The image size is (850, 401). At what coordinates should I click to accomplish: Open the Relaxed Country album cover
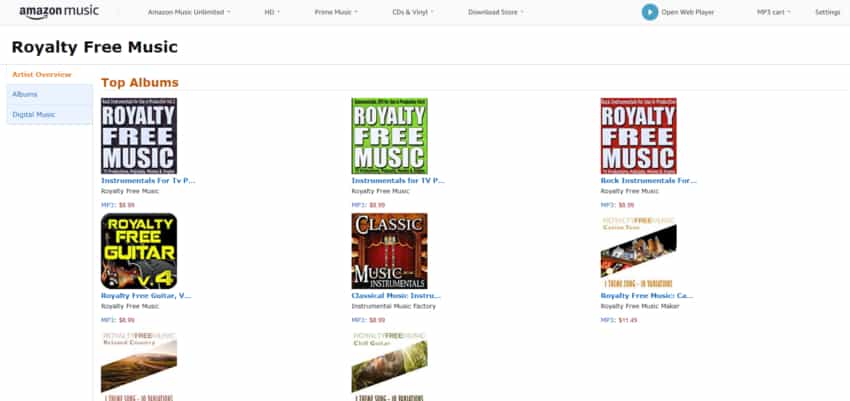click(x=139, y=366)
